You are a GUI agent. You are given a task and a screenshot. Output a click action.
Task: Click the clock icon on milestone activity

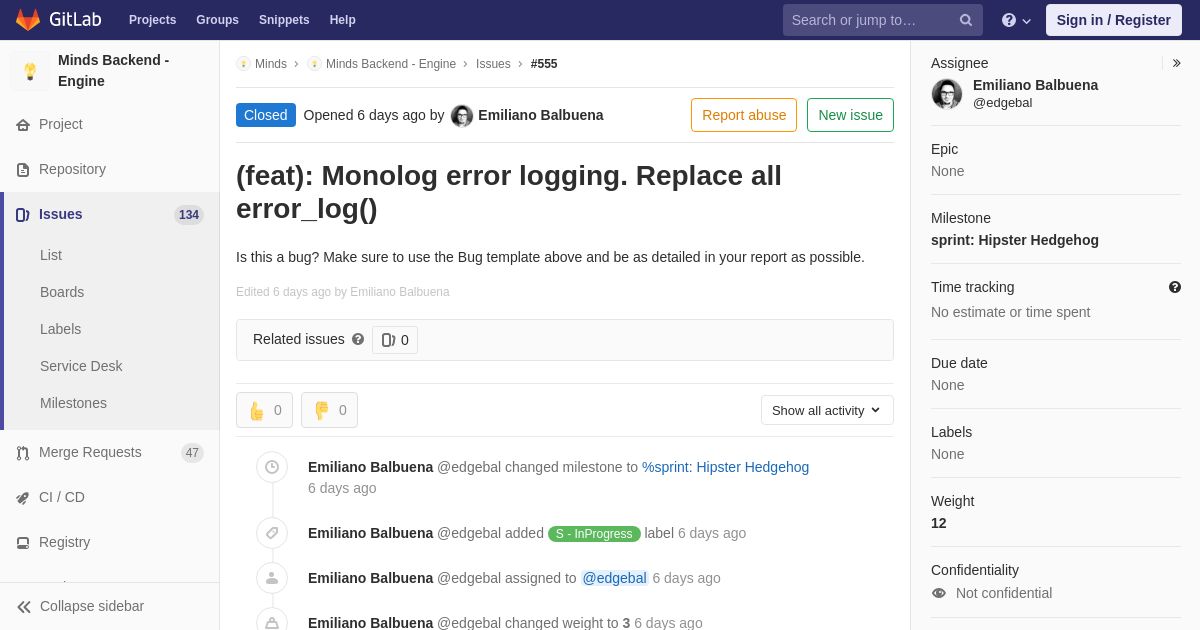(272, 467)
